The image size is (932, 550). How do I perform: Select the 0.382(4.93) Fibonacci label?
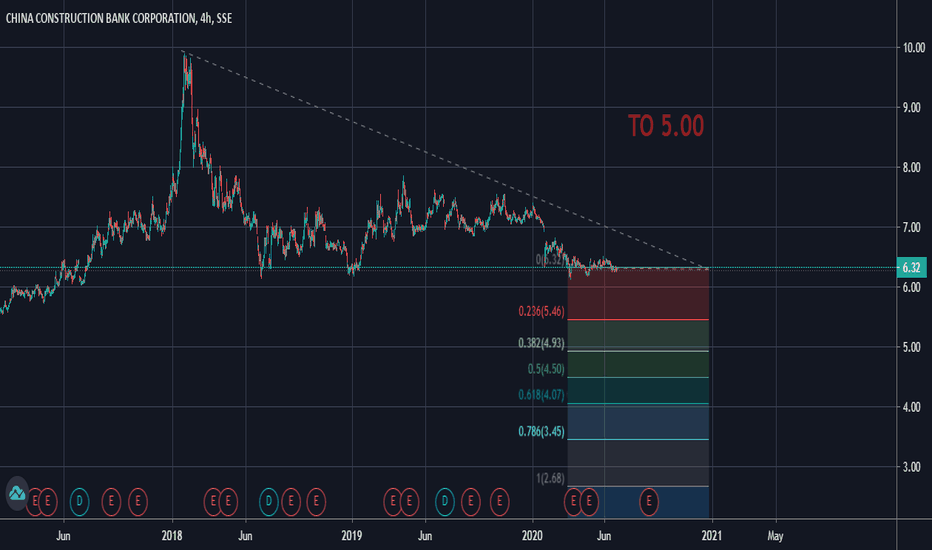541,343
